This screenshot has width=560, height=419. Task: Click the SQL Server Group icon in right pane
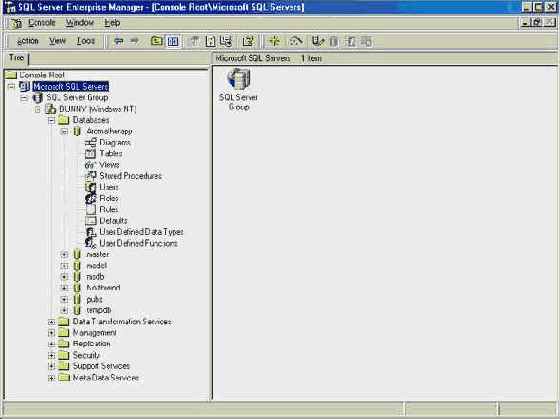tap(239, 78)
